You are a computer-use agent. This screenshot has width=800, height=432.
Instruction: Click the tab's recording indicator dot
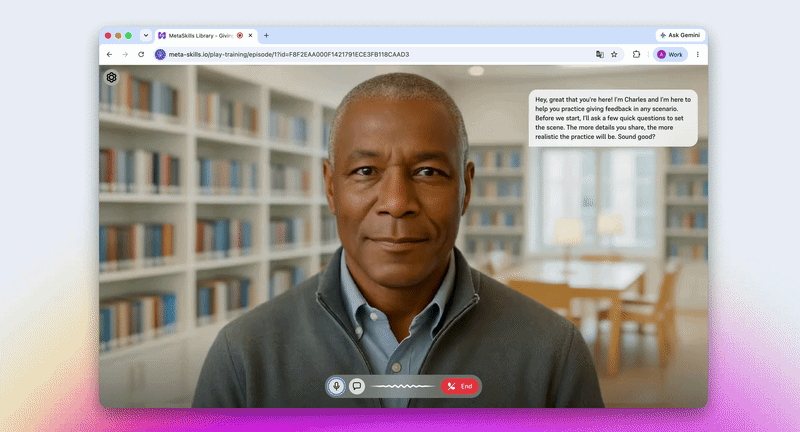click(240, 36)
